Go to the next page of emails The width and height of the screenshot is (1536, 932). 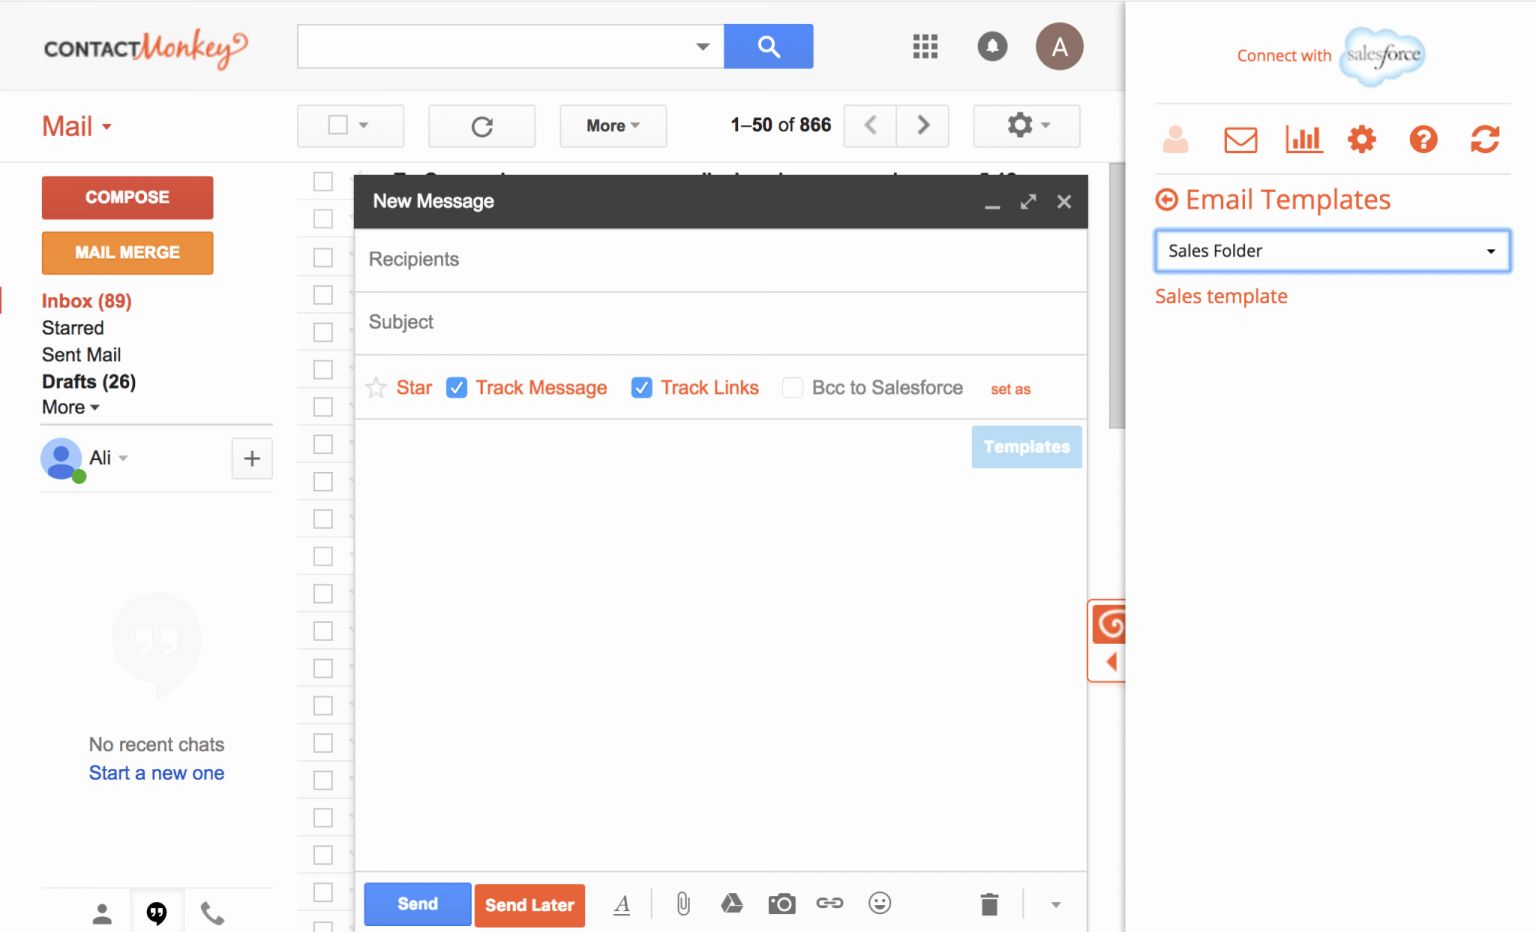(923, 126)
